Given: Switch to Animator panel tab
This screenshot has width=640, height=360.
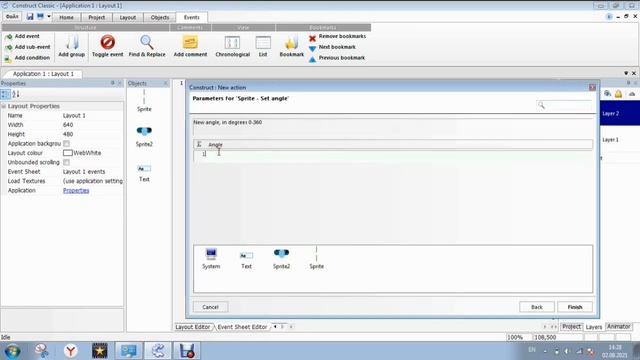Looking at the screenshot, I should coord(618,327).
